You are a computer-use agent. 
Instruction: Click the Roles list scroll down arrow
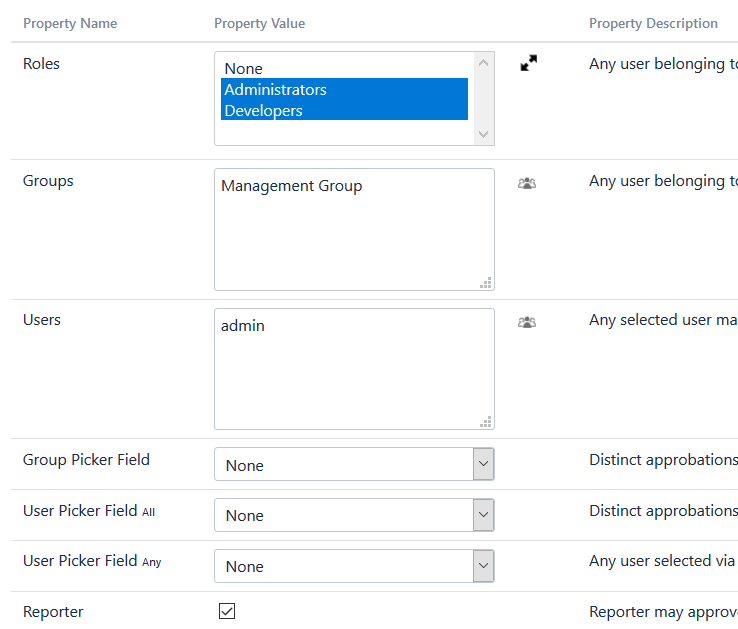pyautogui.click(x=484, y=133)
